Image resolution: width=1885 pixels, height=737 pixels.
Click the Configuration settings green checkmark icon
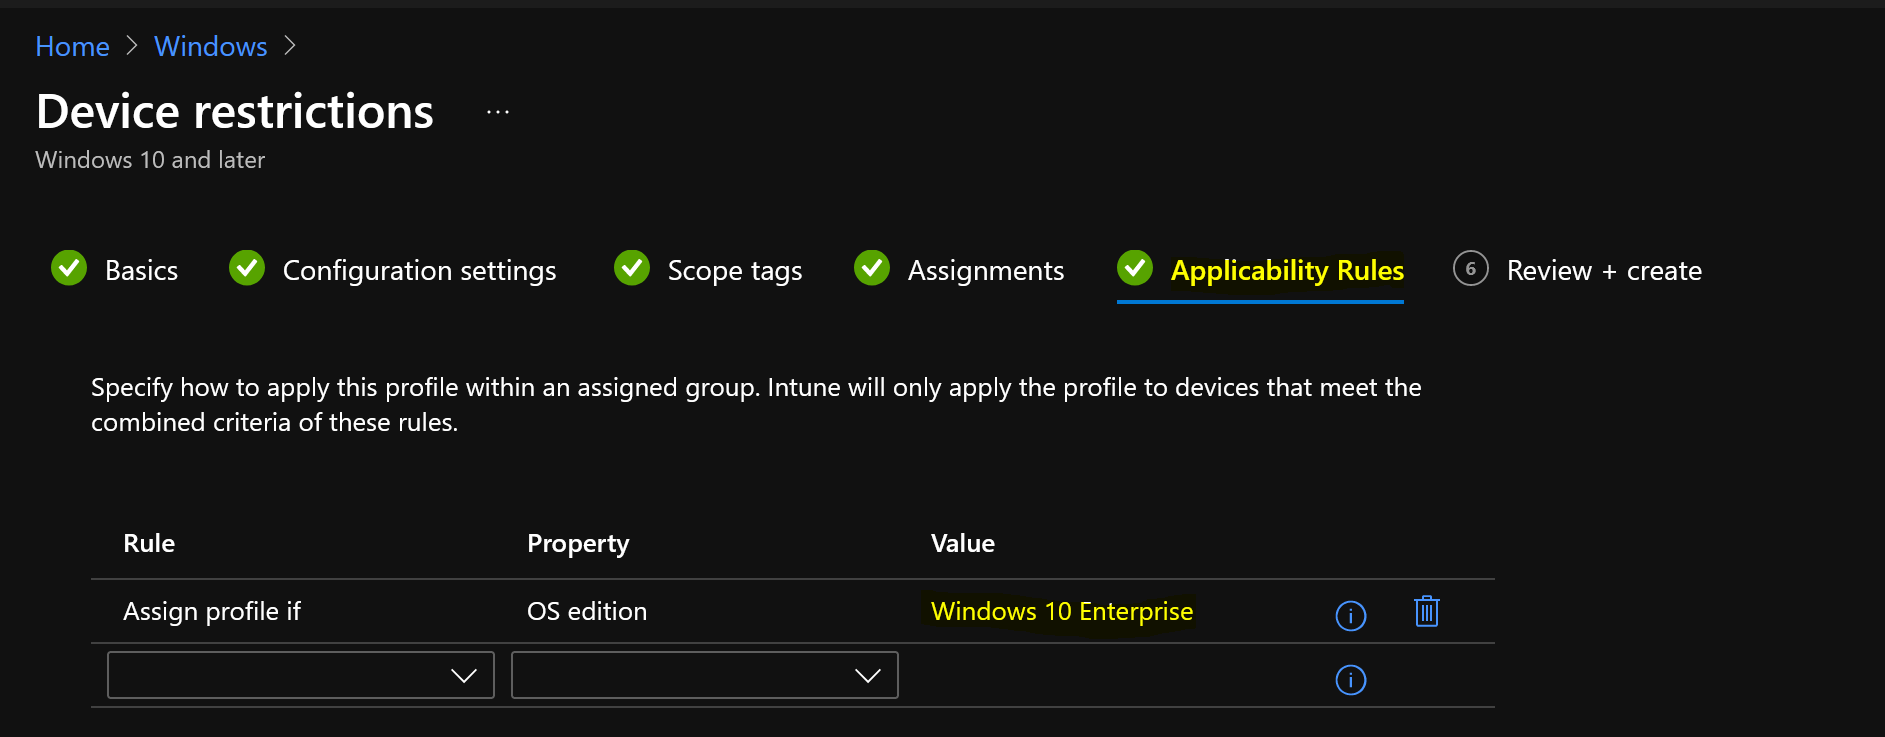coord(247,268)
